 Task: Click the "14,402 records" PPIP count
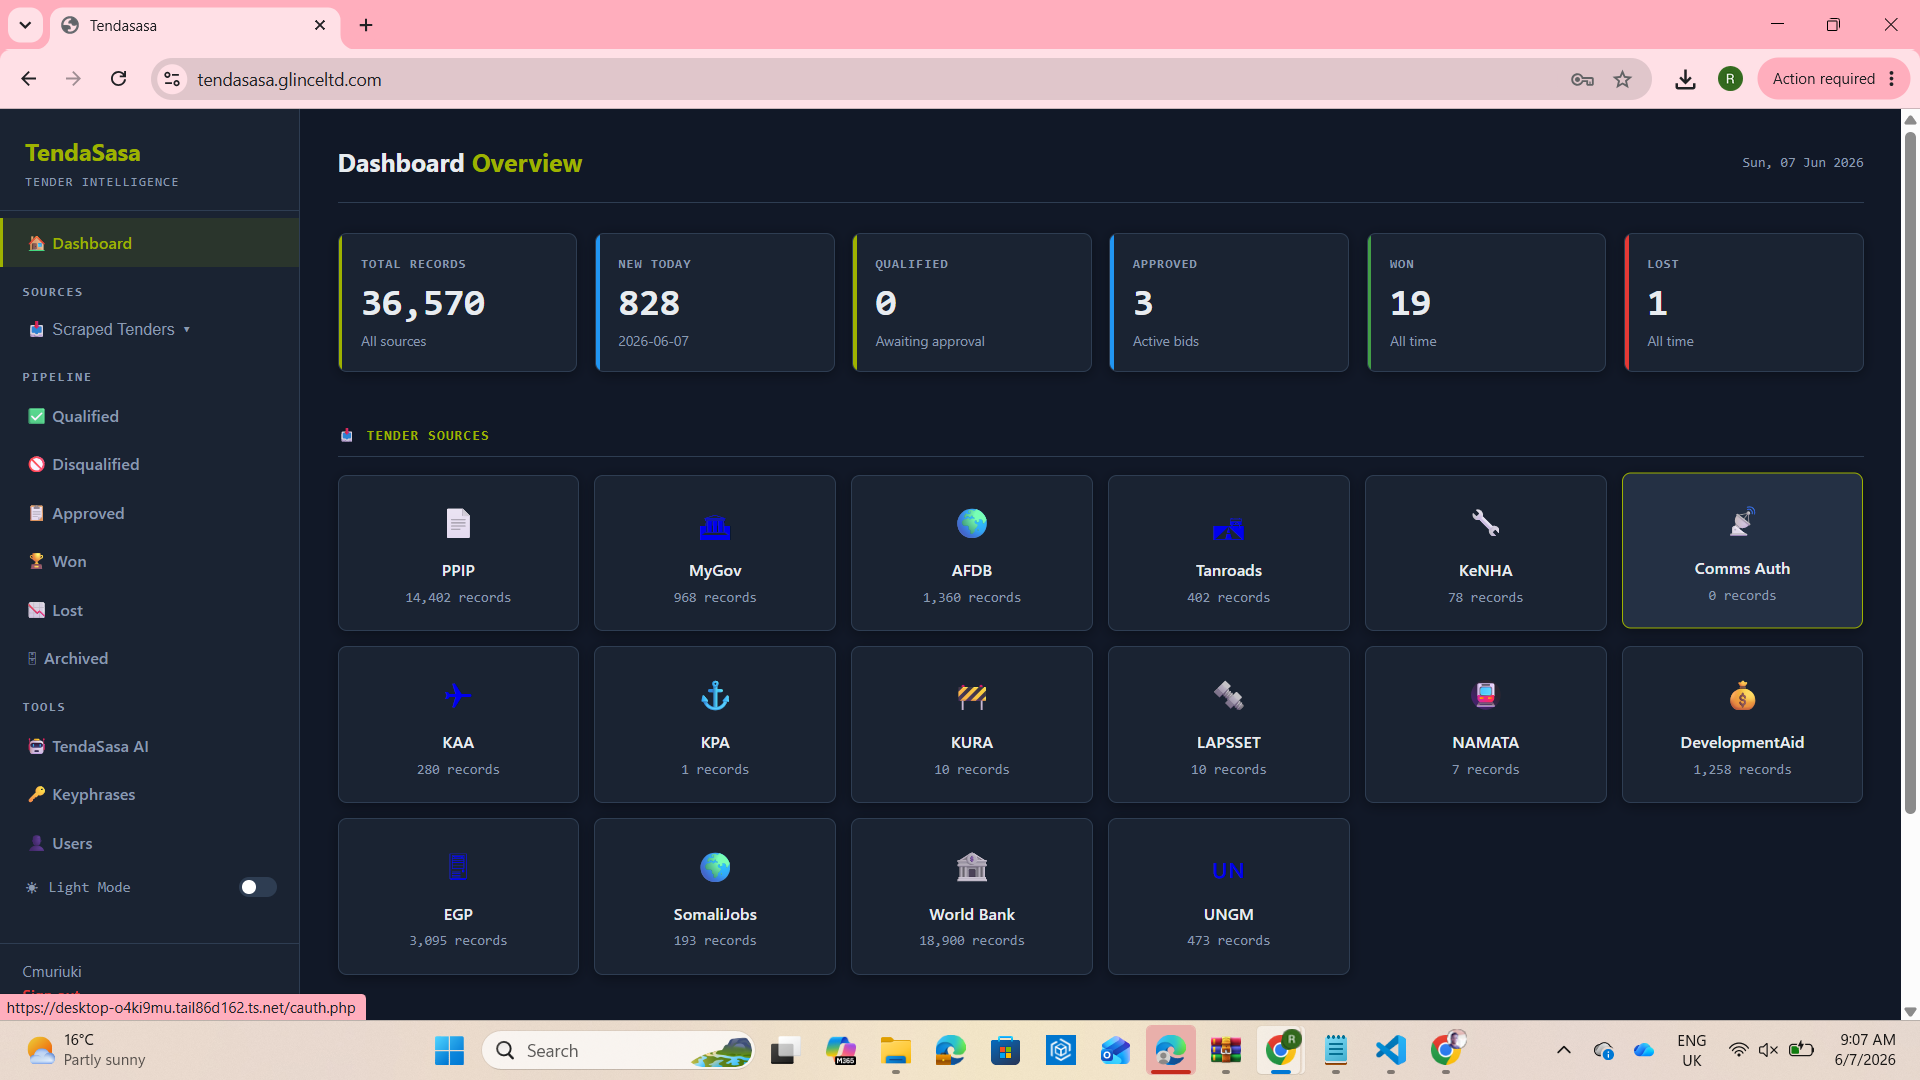point(458,598)
